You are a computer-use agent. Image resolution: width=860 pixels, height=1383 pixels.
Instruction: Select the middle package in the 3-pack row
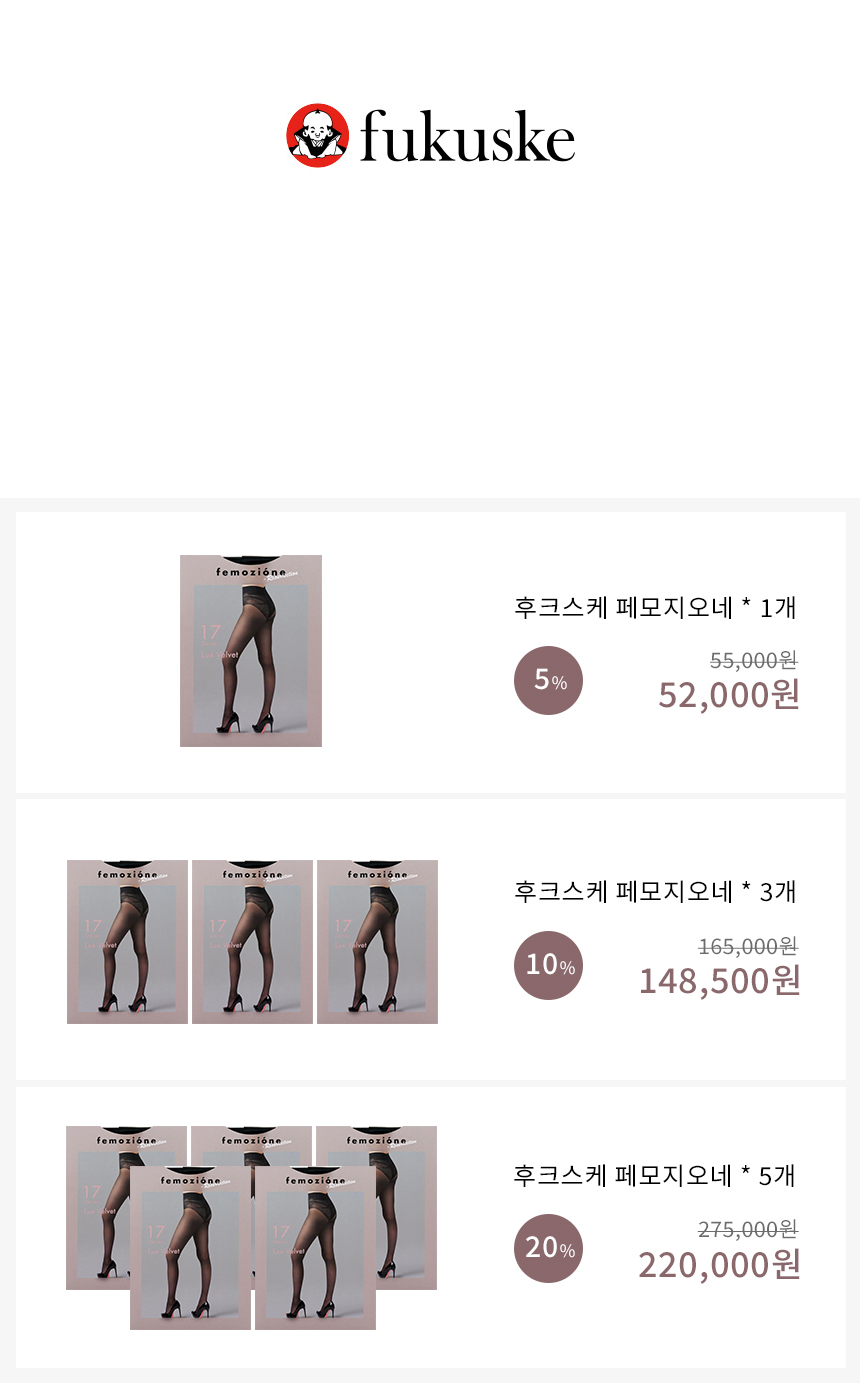point(252,942)
